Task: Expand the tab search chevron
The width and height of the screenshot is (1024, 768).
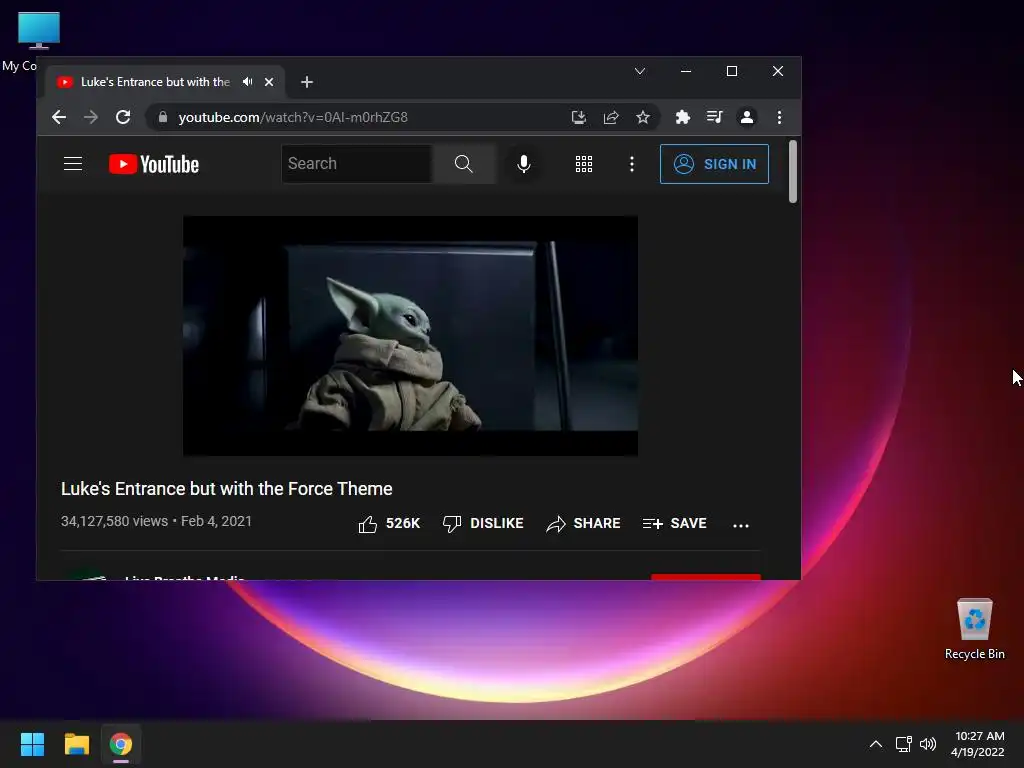Action: tap(640, 71)
